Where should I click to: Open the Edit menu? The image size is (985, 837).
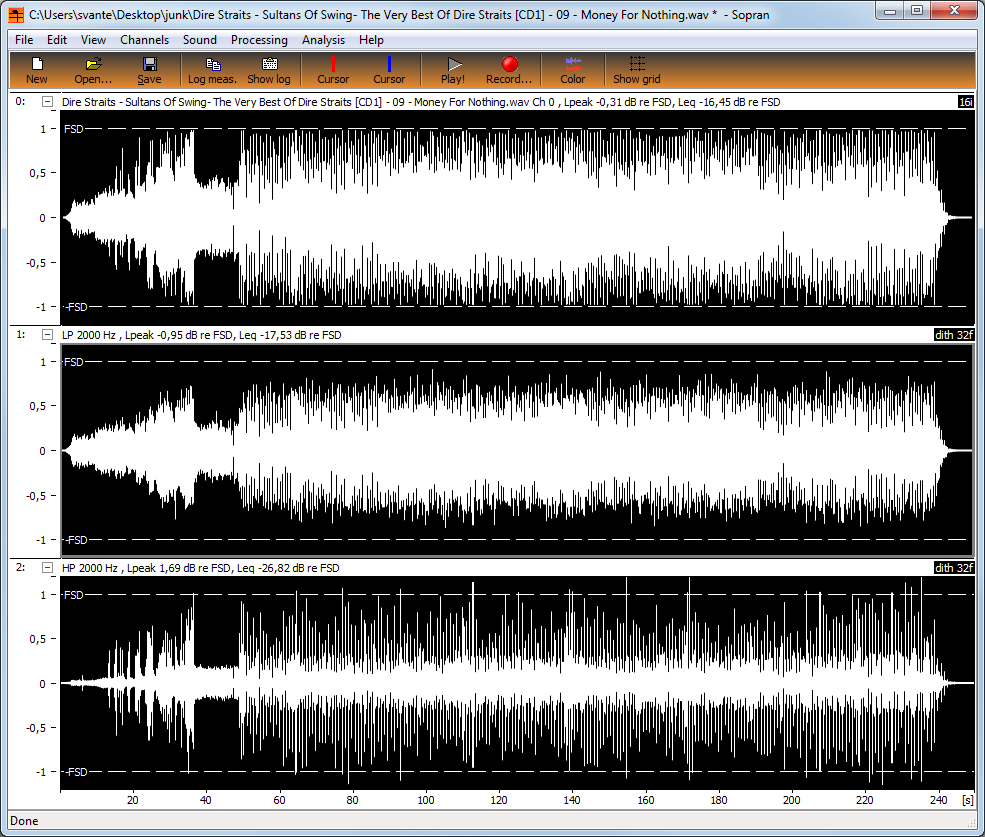click(x=57, y=40)
